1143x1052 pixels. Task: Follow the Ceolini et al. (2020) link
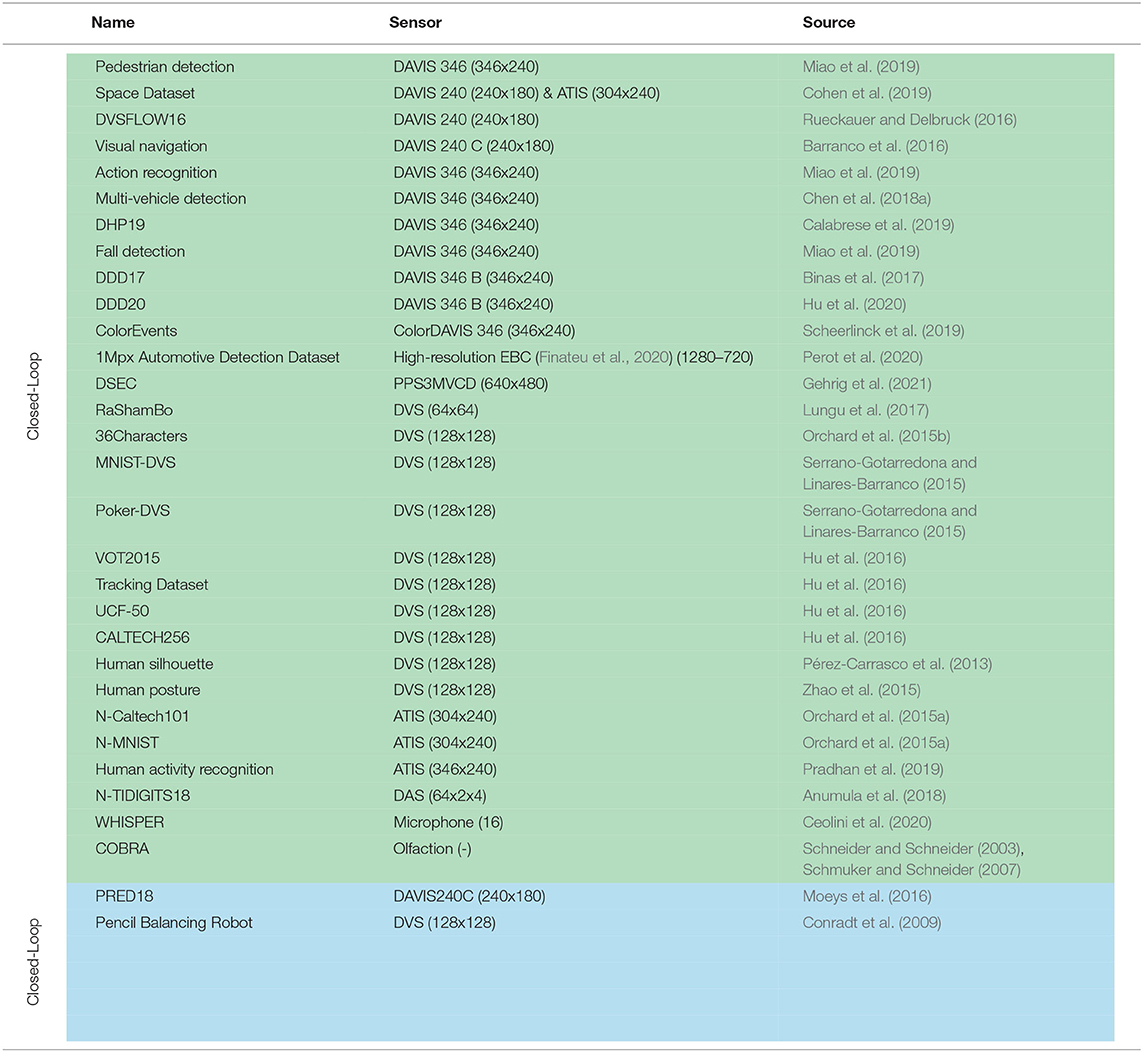coord(867,822)
